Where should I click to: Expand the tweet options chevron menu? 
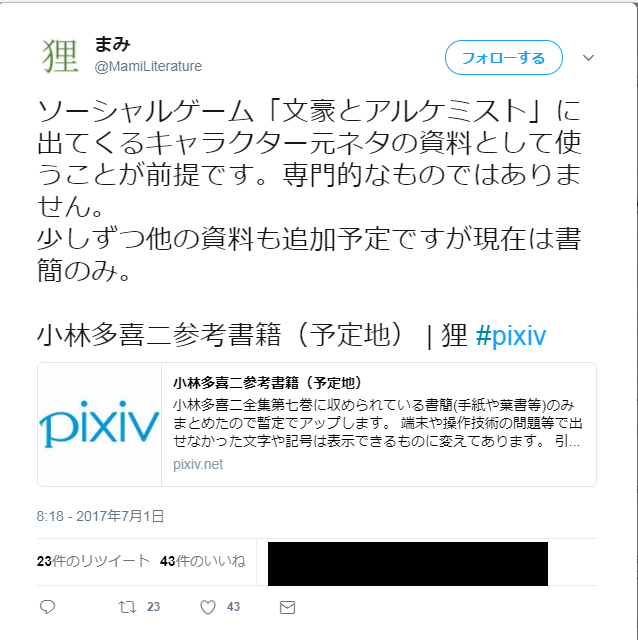[x=588, y=58]
